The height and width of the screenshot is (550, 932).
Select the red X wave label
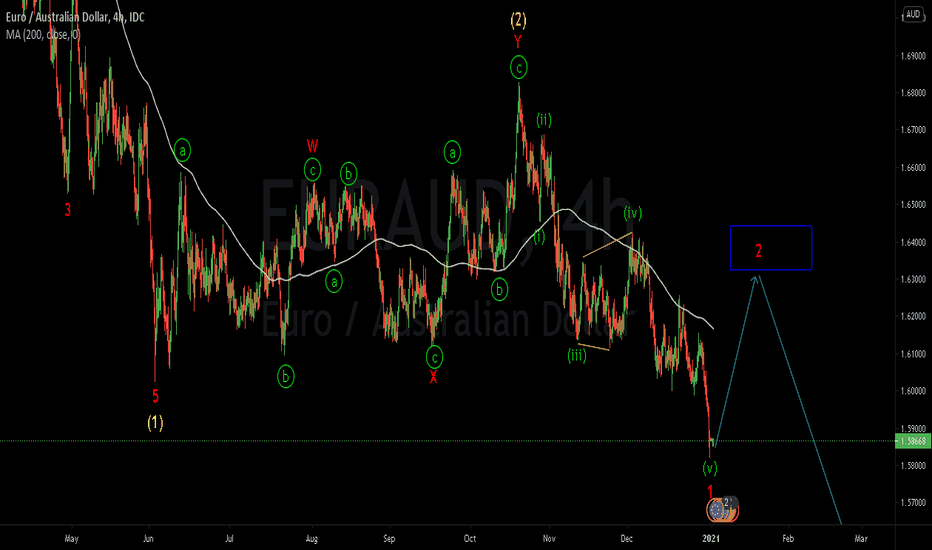pyautogui.click(x=433, y=377)
